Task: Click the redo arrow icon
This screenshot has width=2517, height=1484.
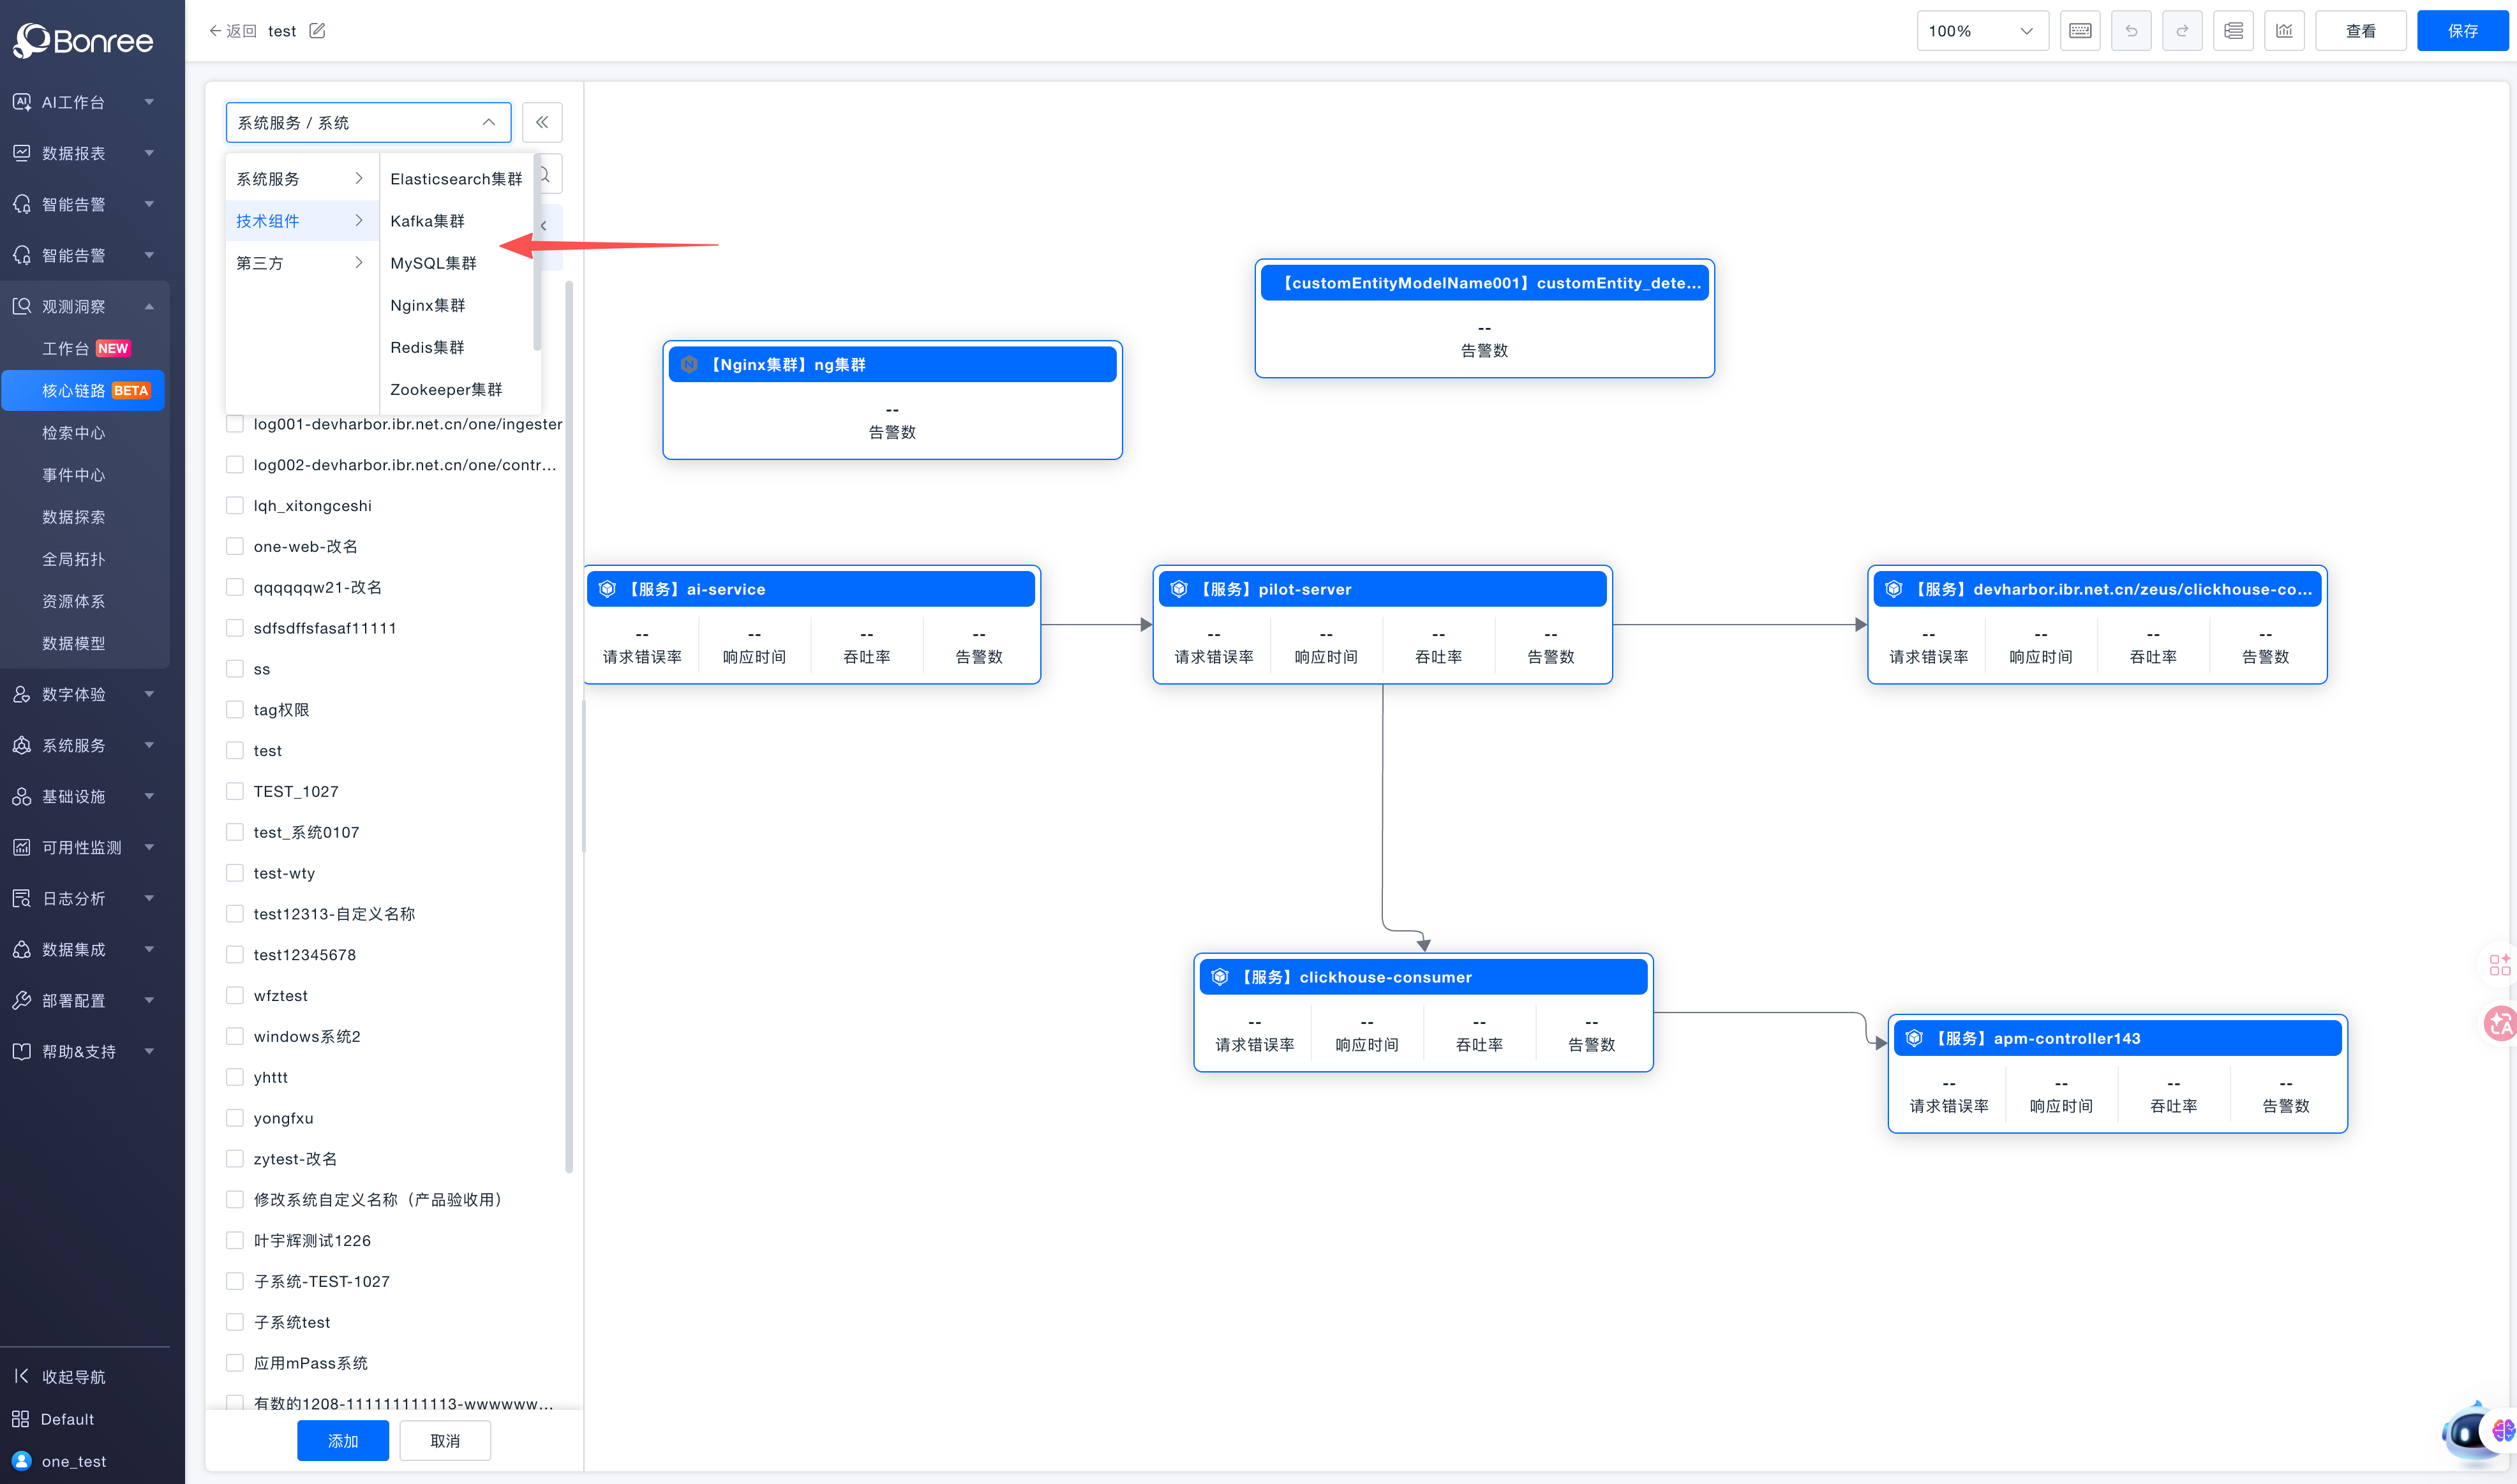Action: pos(2181,31)
